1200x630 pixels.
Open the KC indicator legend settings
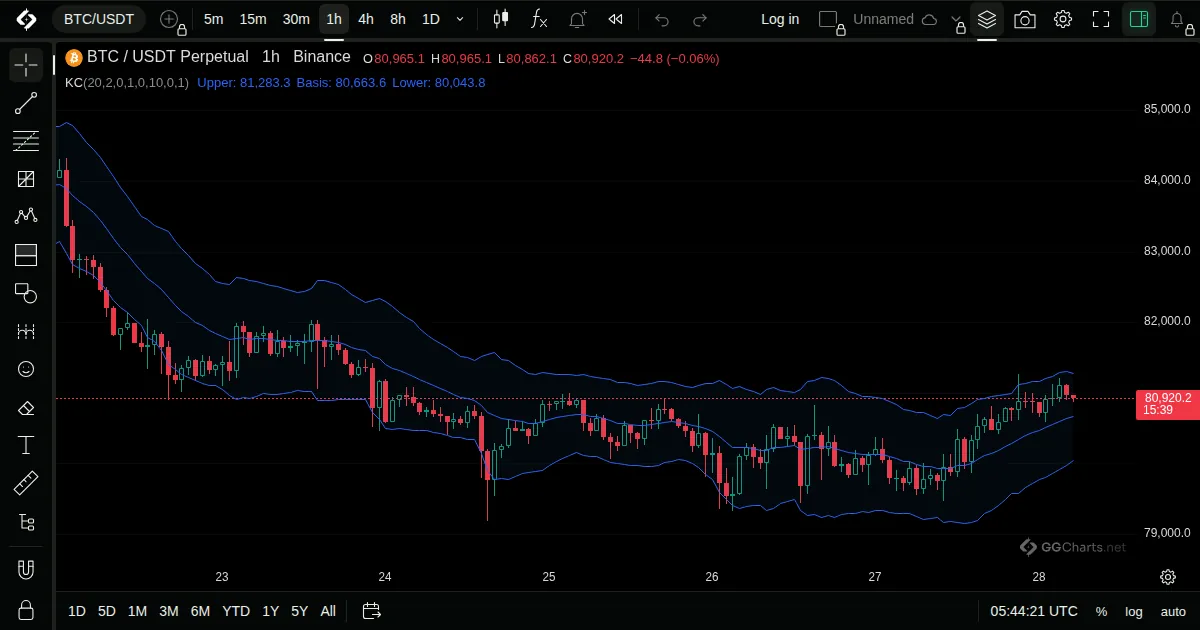pos(126,83)
